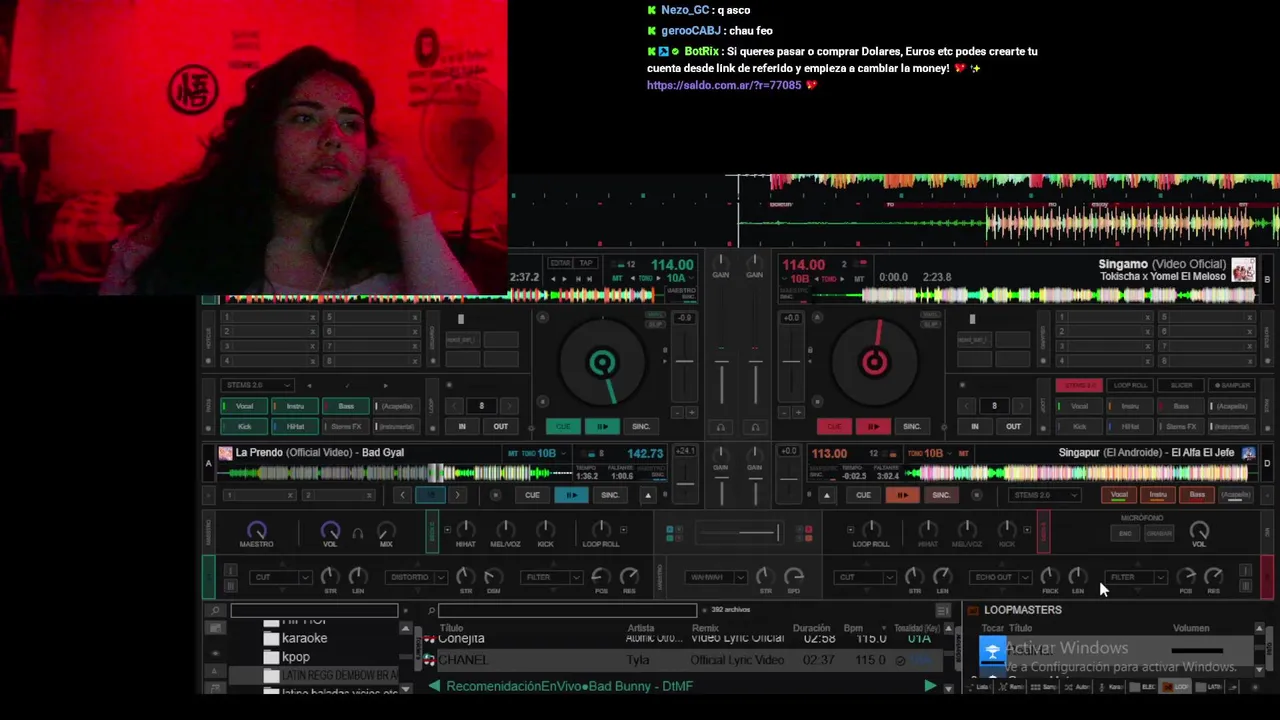Image resolution: width=1280 pixels, height=720 pixels.
Task: Increase pitch with plus on deck B
Action: click(x=798, y=412)
